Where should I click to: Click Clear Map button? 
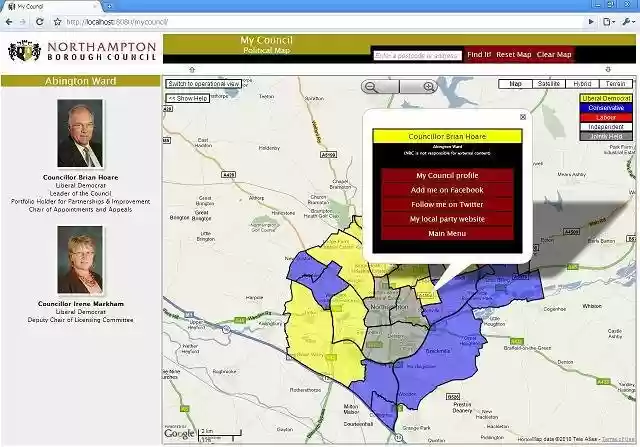(554, 55)
